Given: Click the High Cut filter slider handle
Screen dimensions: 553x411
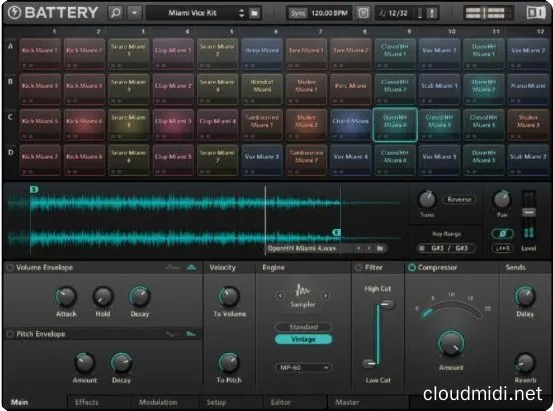Looking at the screenshot, I should click(x=387, y=304).
